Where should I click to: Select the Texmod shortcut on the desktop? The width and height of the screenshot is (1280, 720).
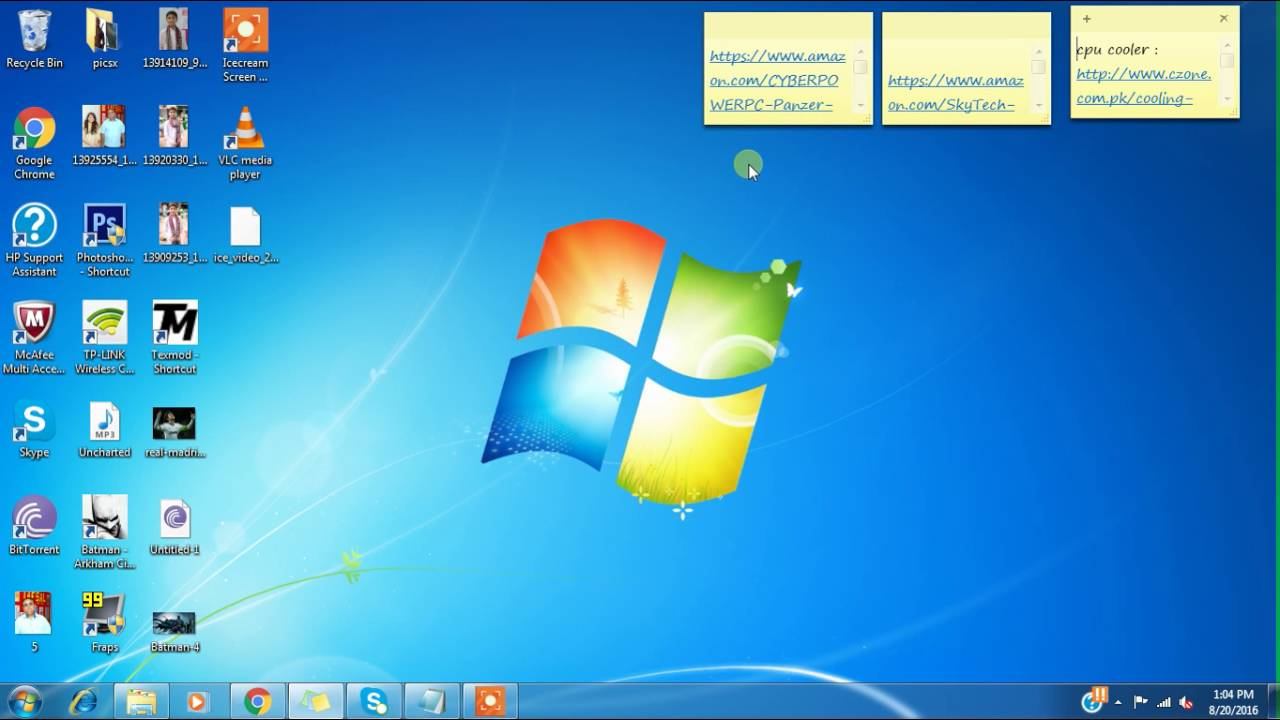pos(175,338)
